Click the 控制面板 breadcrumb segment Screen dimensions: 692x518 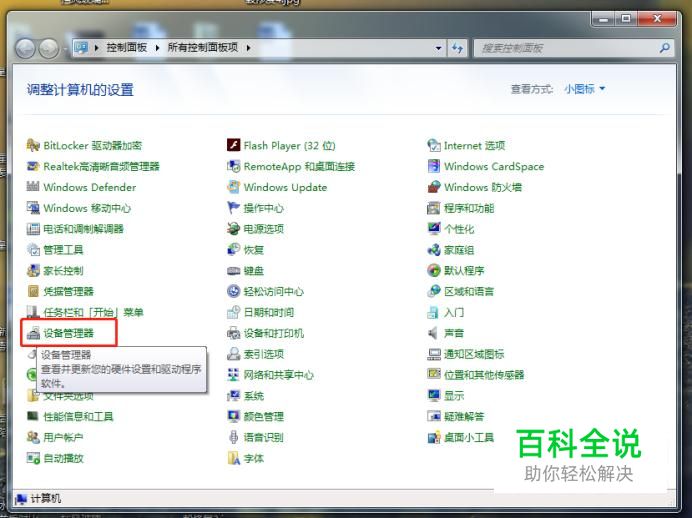(x=127, y=47)
